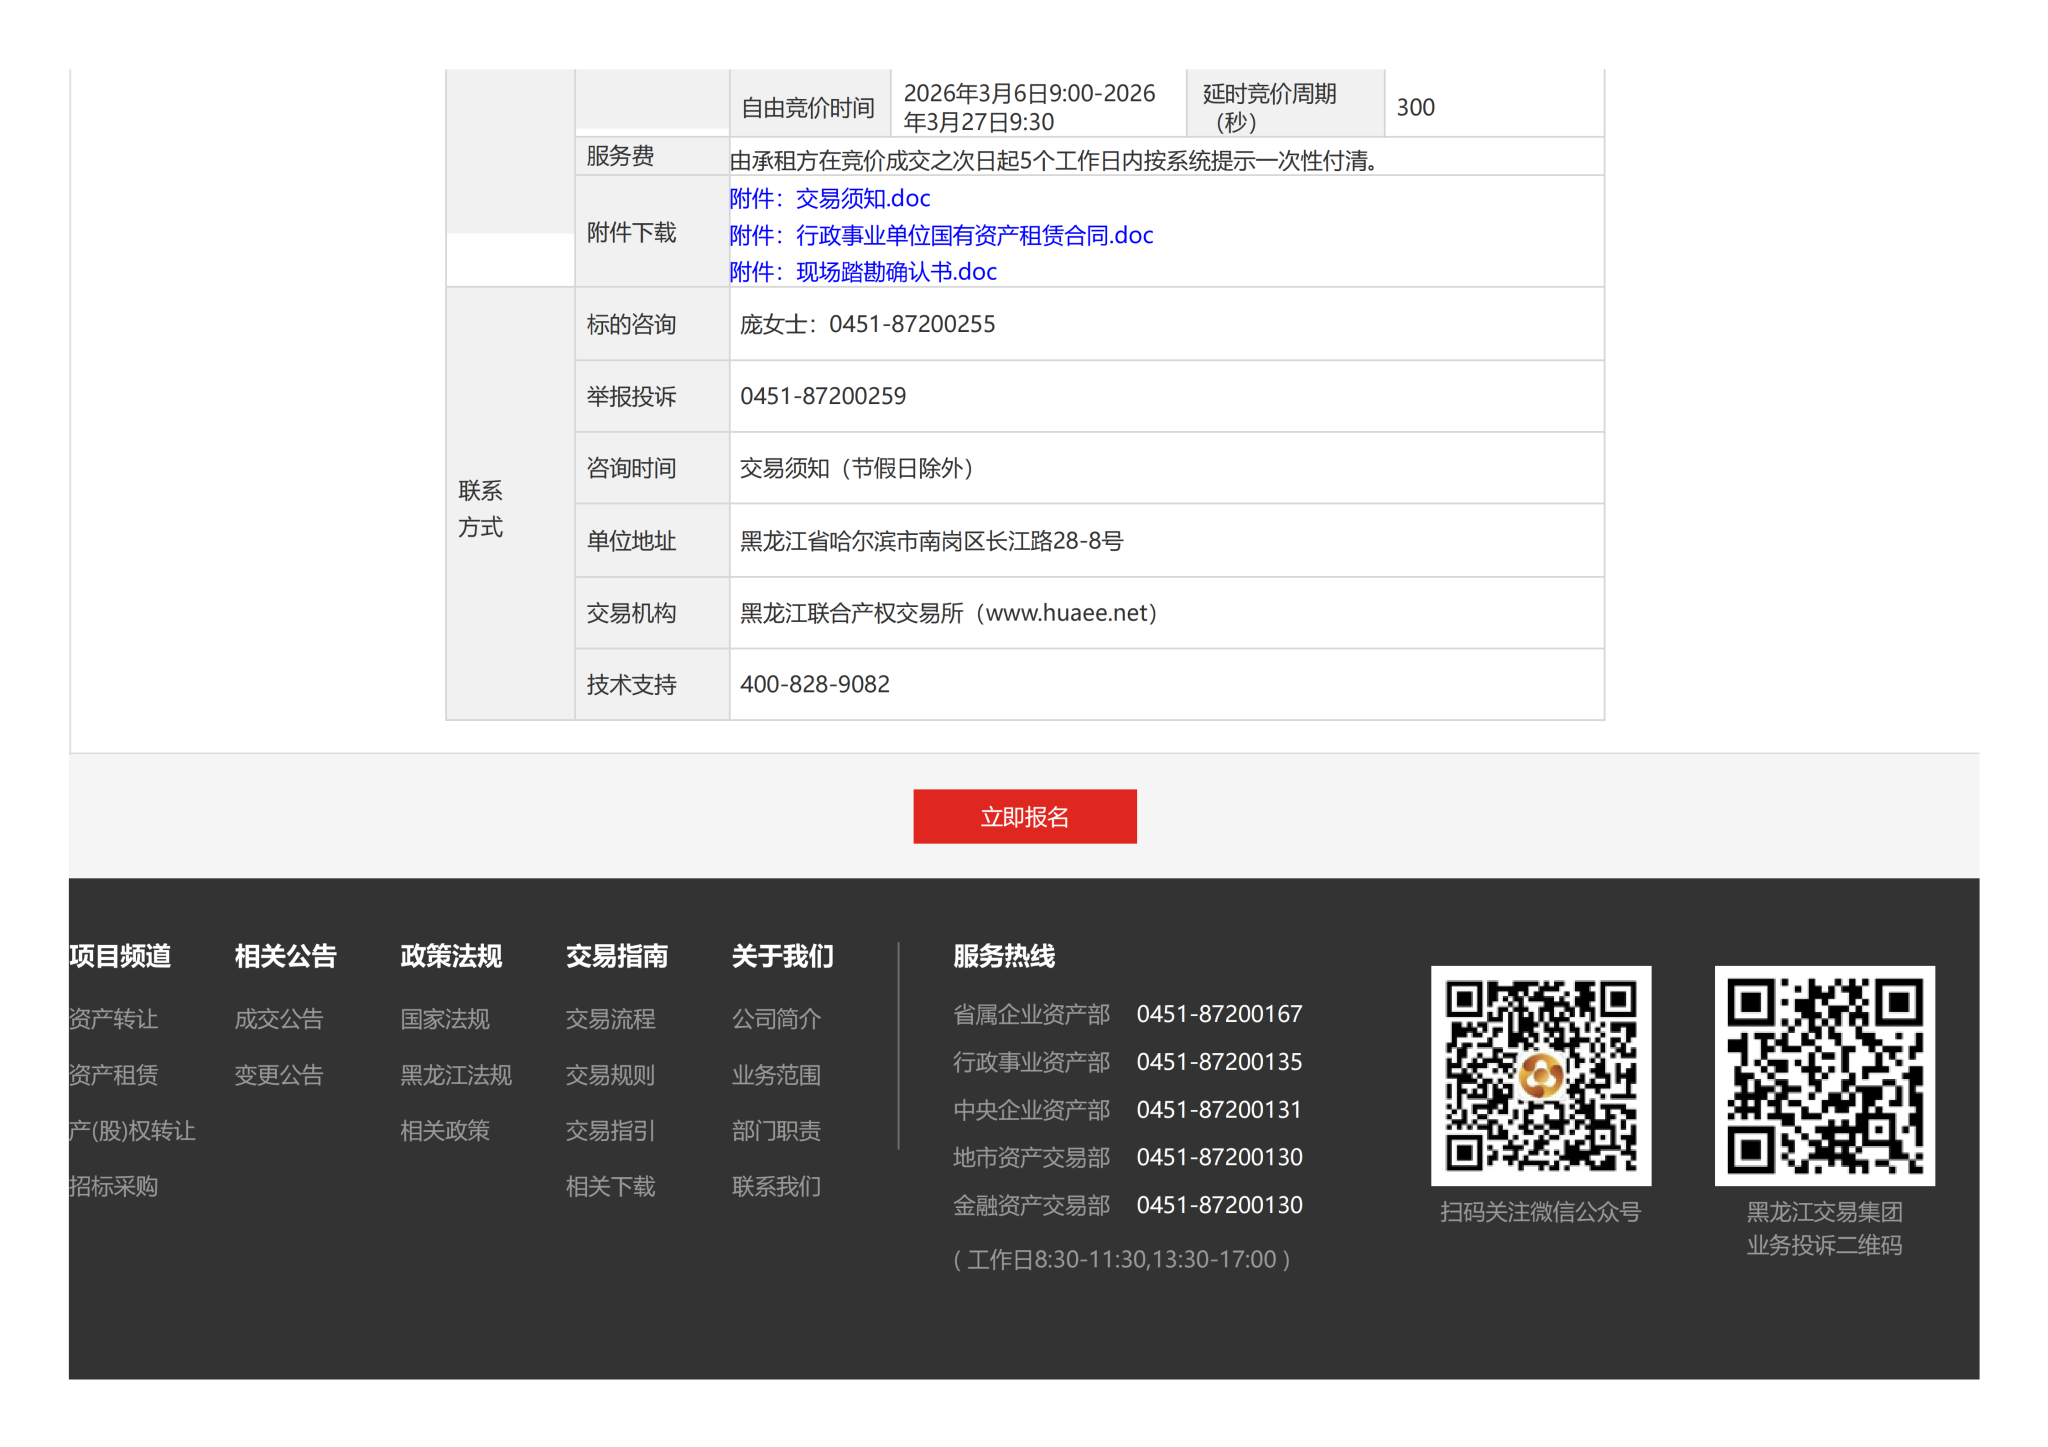The image size is (2048, 1447).
Task: Click the business complaint QR code
Action: pyautogui.click(x=1824, y=1075)
